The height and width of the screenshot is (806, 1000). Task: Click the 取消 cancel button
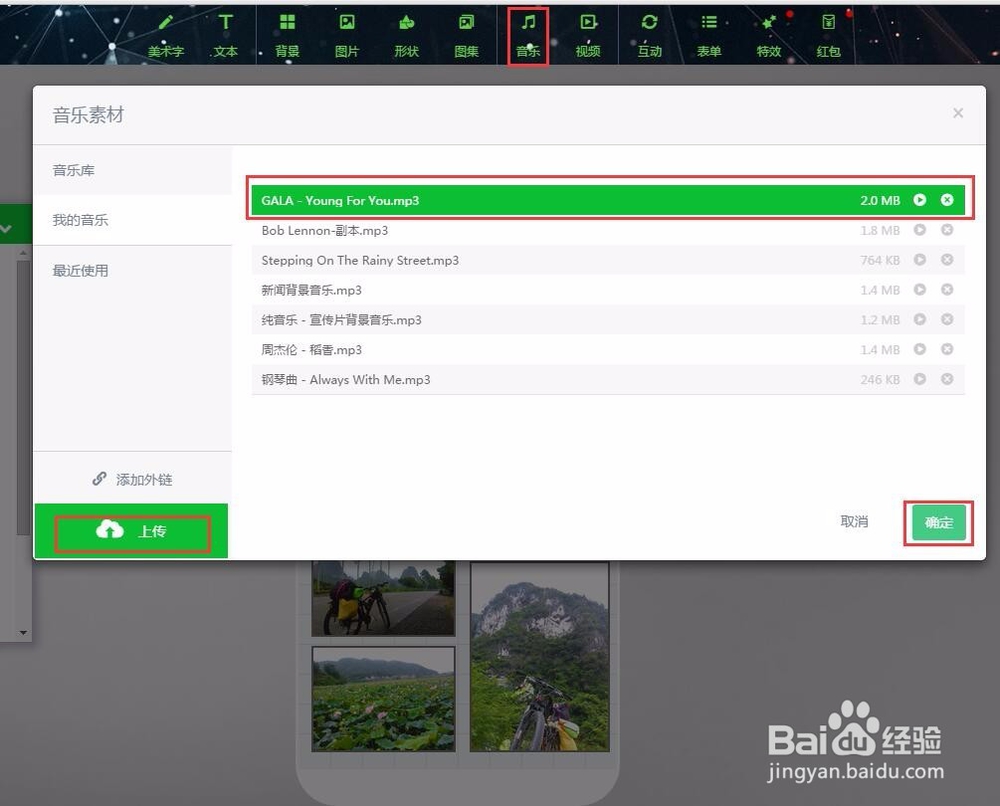tap(854, 522)
